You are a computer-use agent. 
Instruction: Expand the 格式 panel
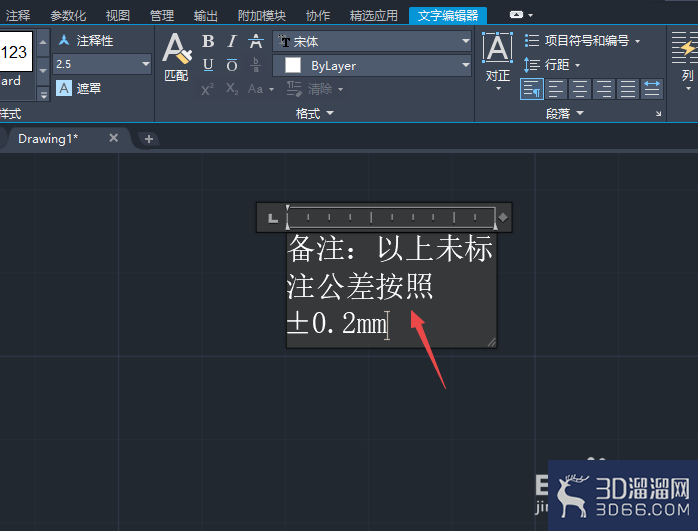(314, 113)
